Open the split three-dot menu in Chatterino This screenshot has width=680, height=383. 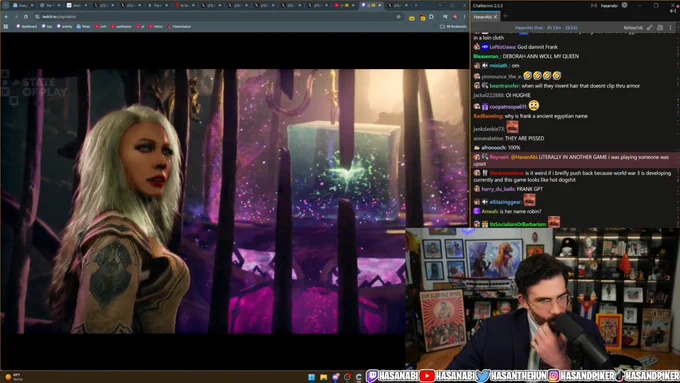point(670,27)
